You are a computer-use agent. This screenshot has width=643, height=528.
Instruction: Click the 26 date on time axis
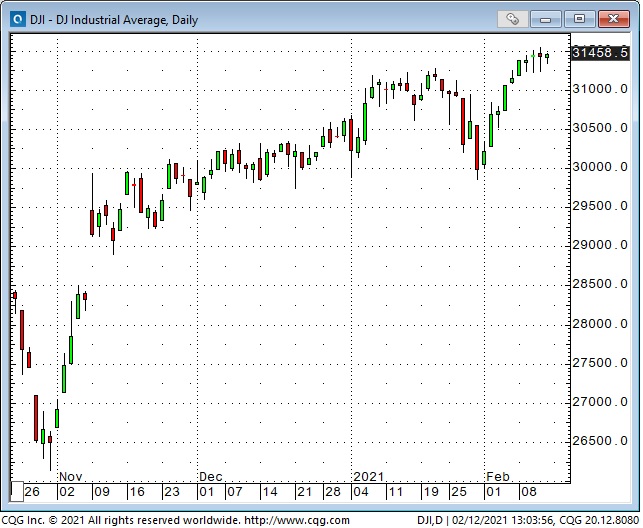click(32, 492)
